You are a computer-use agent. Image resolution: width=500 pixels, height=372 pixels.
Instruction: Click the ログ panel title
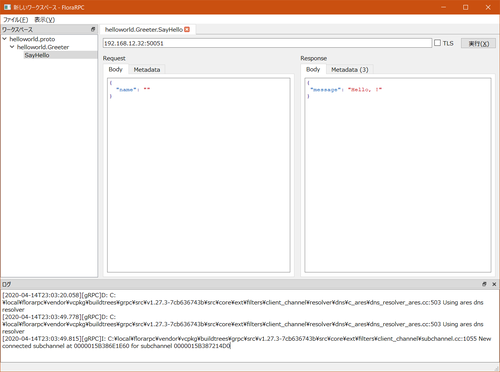tap(7, 284)
